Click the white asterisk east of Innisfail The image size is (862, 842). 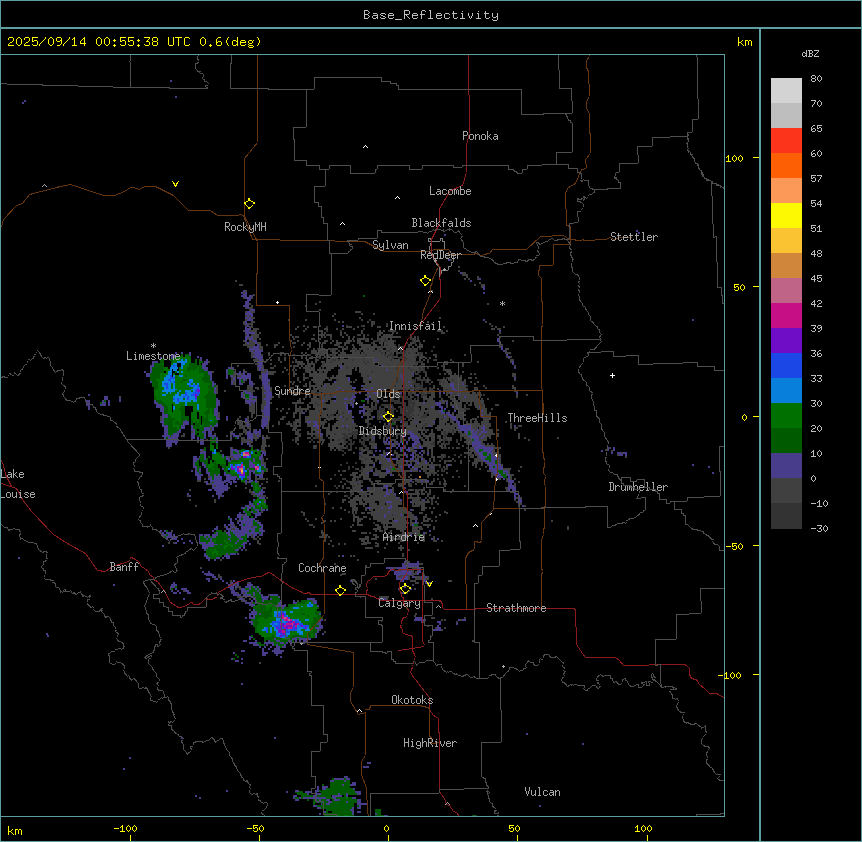[502, 303]
